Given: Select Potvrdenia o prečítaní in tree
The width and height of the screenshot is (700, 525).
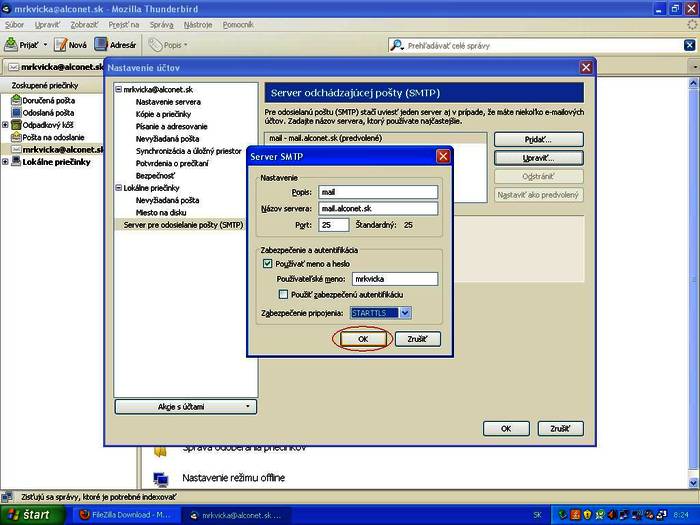Looking at the screenshot, I should click(172, 163).
